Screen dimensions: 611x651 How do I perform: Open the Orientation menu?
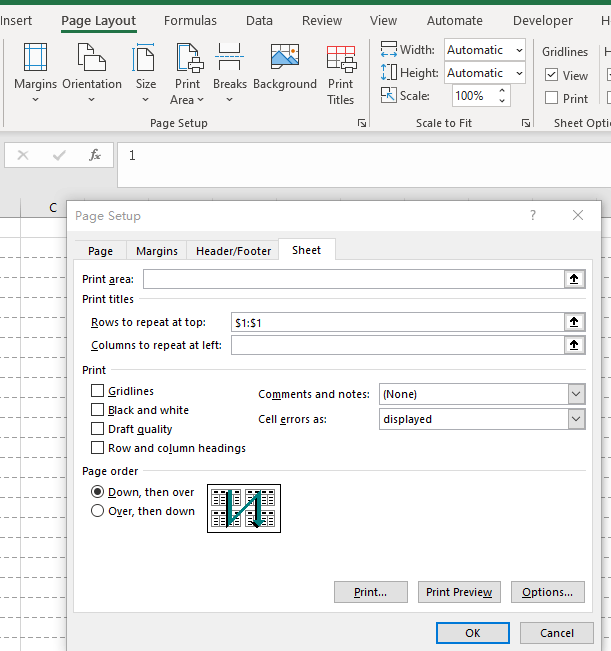click(x=92, y=73)
